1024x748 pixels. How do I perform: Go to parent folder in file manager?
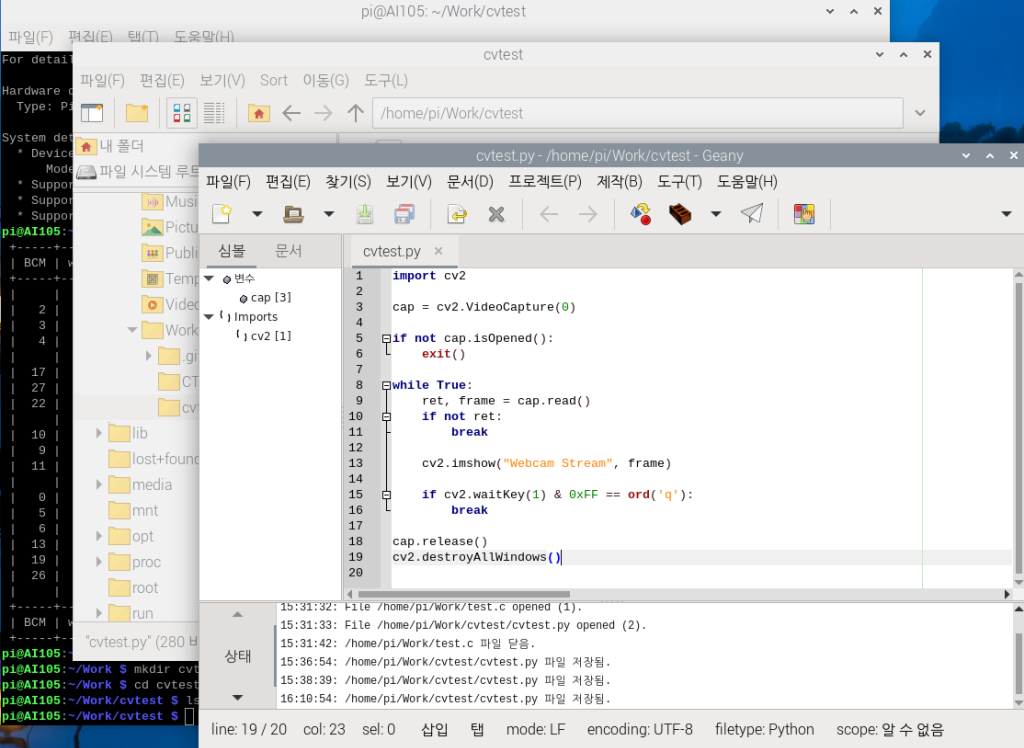[355, 113]
